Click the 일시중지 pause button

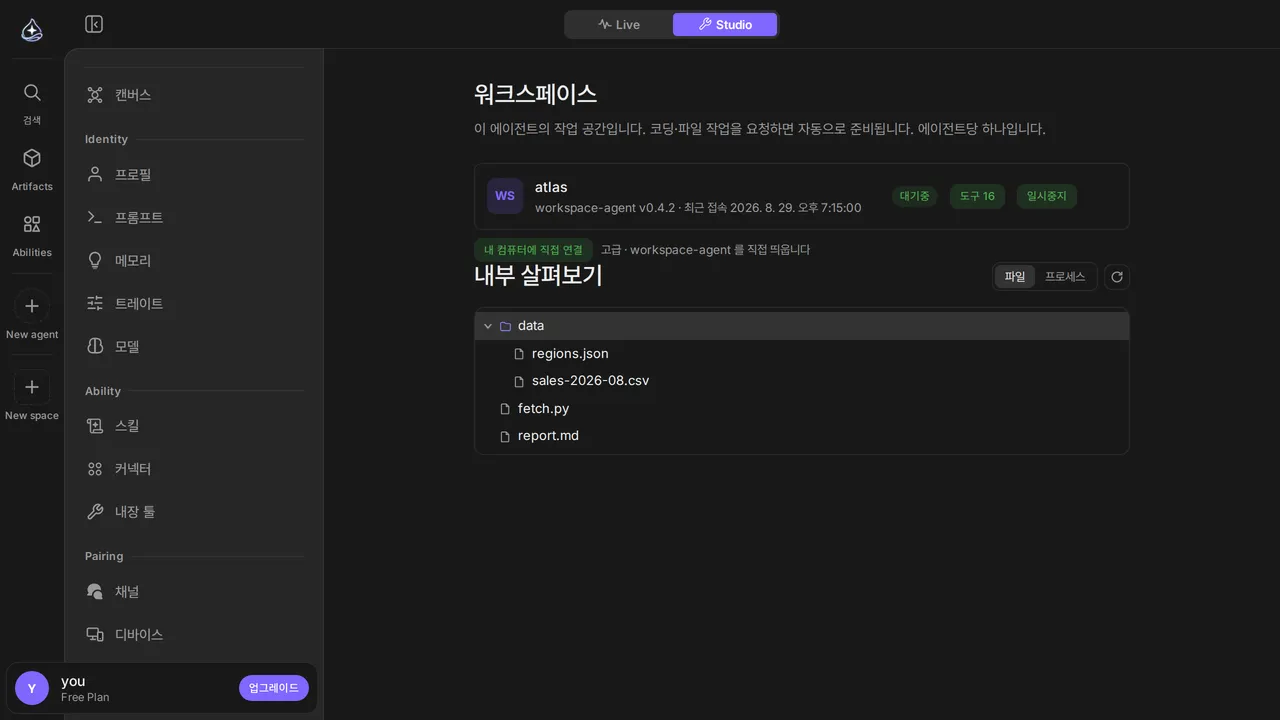click(1046, 196)
